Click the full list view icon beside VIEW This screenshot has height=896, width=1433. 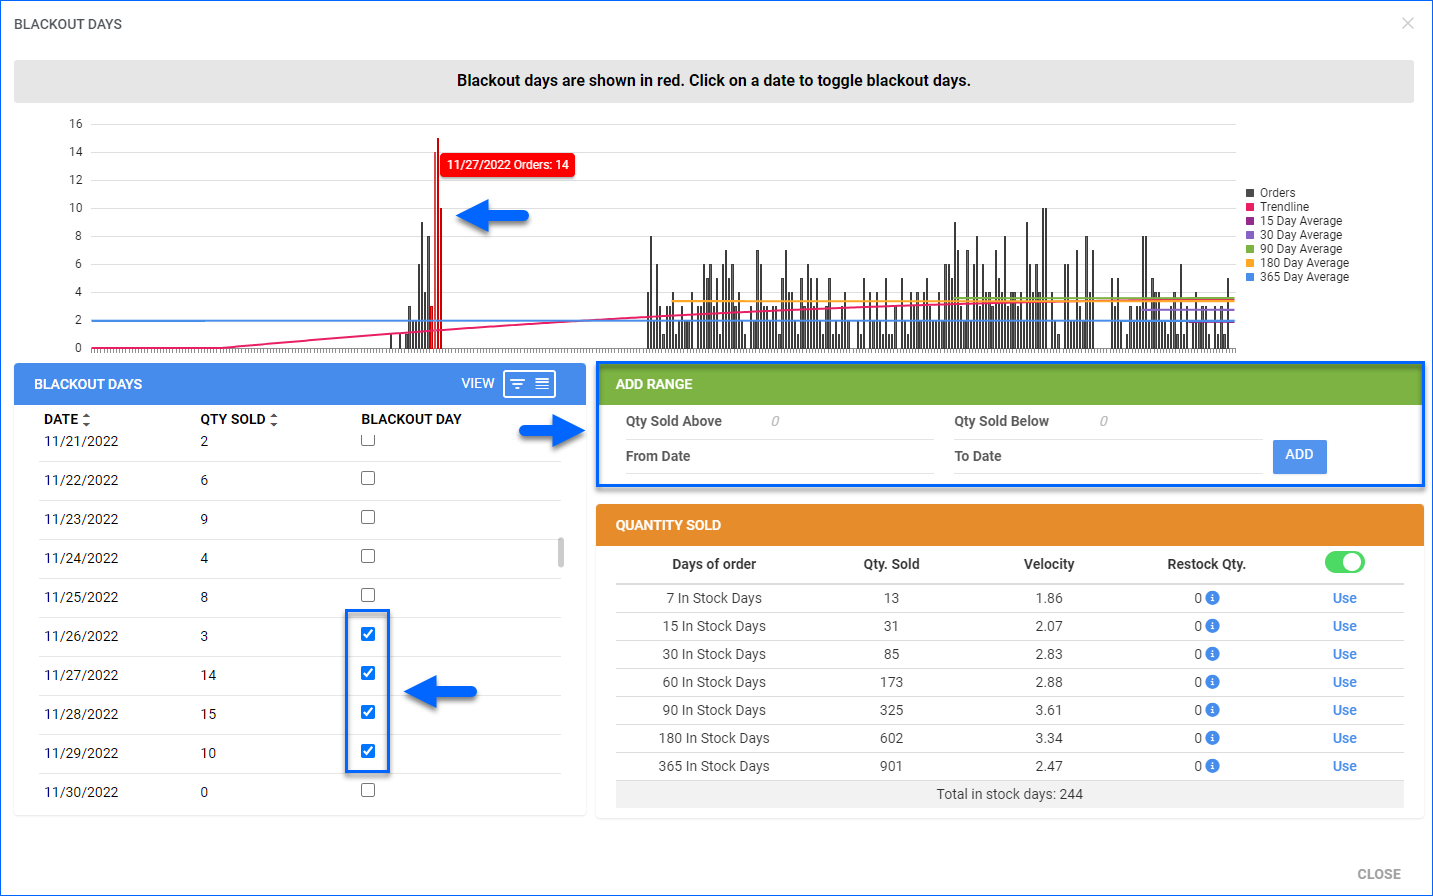pyautogui.click(x=542, y=384)
